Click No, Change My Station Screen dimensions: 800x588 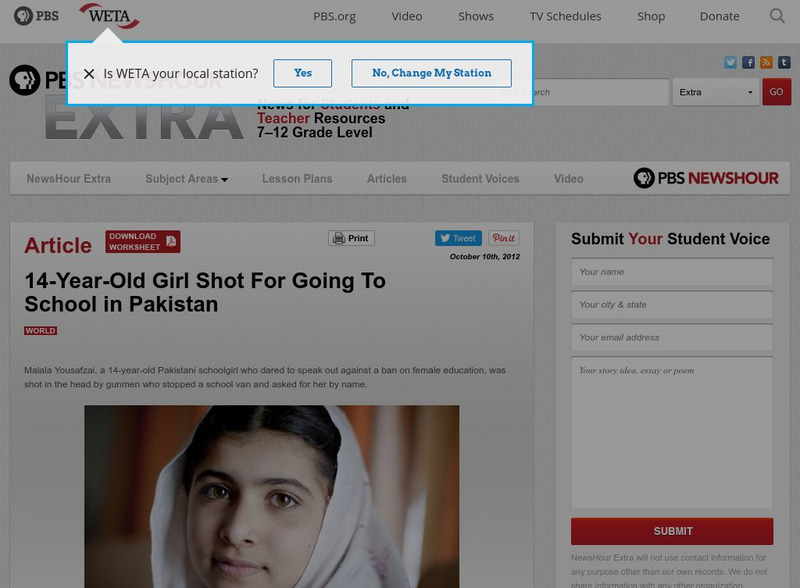coord(430,72)
